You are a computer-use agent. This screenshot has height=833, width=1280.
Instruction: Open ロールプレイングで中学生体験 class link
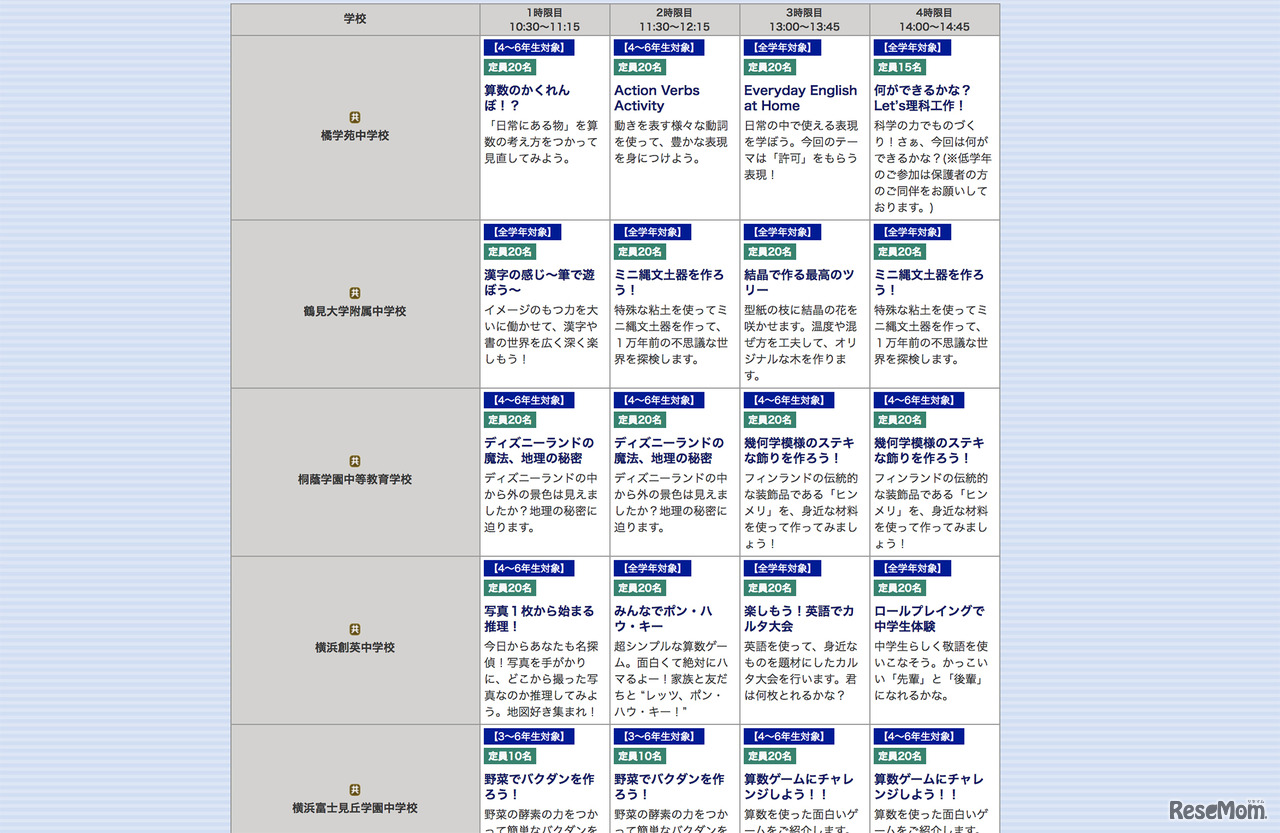(929, 618)
